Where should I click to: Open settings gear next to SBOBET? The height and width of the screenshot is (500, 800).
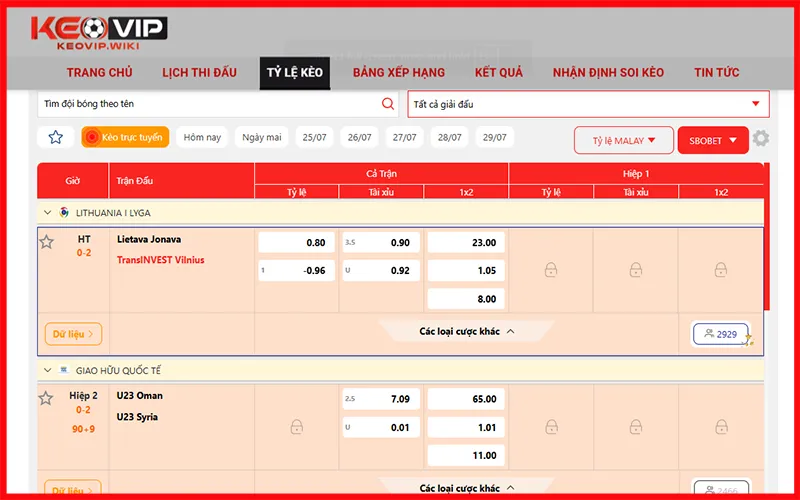click(761, 139)
